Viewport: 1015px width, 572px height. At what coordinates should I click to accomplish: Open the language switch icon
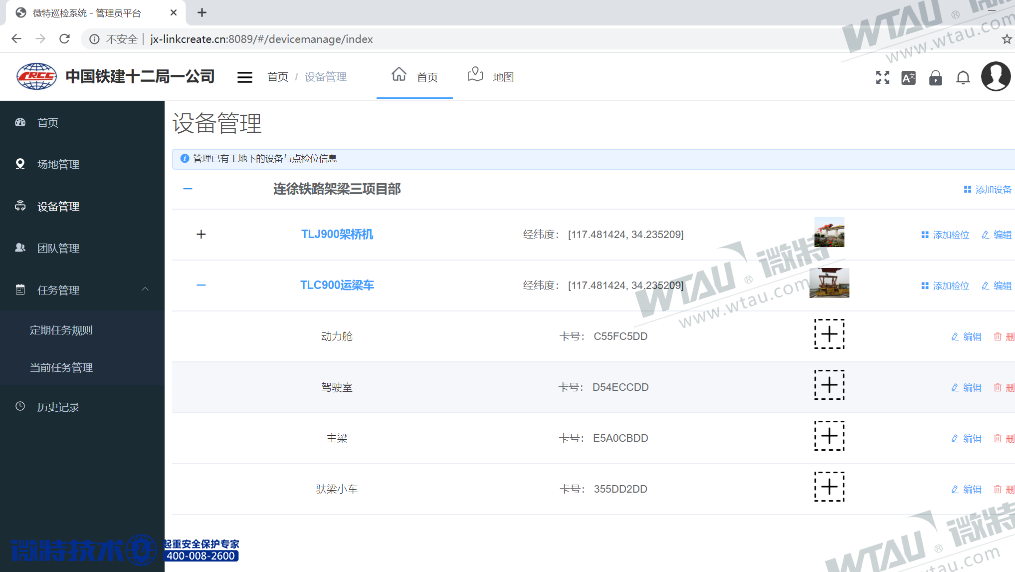(x=908, y=77)
